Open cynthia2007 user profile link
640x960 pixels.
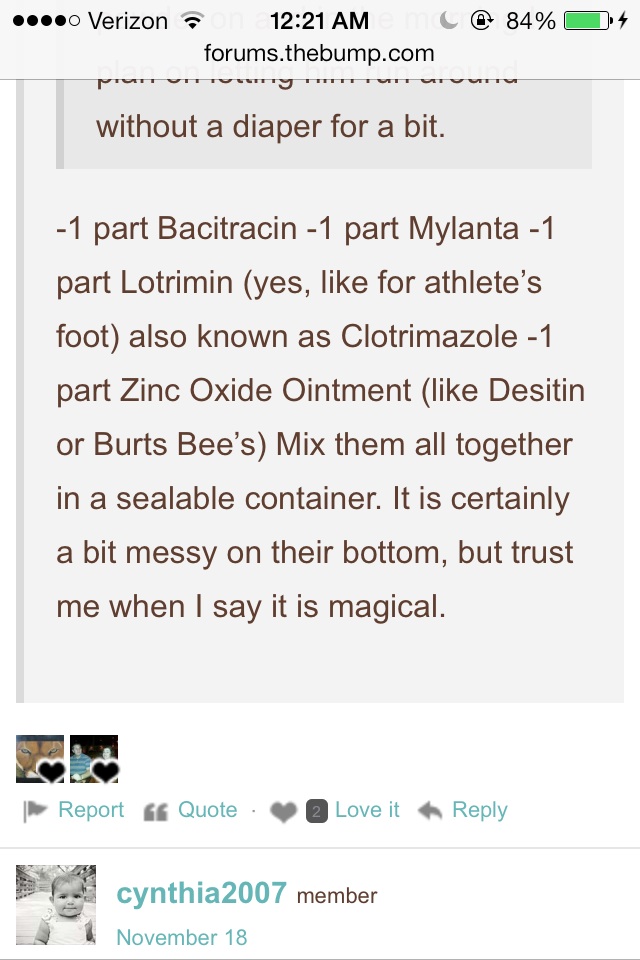pos(201,893)
